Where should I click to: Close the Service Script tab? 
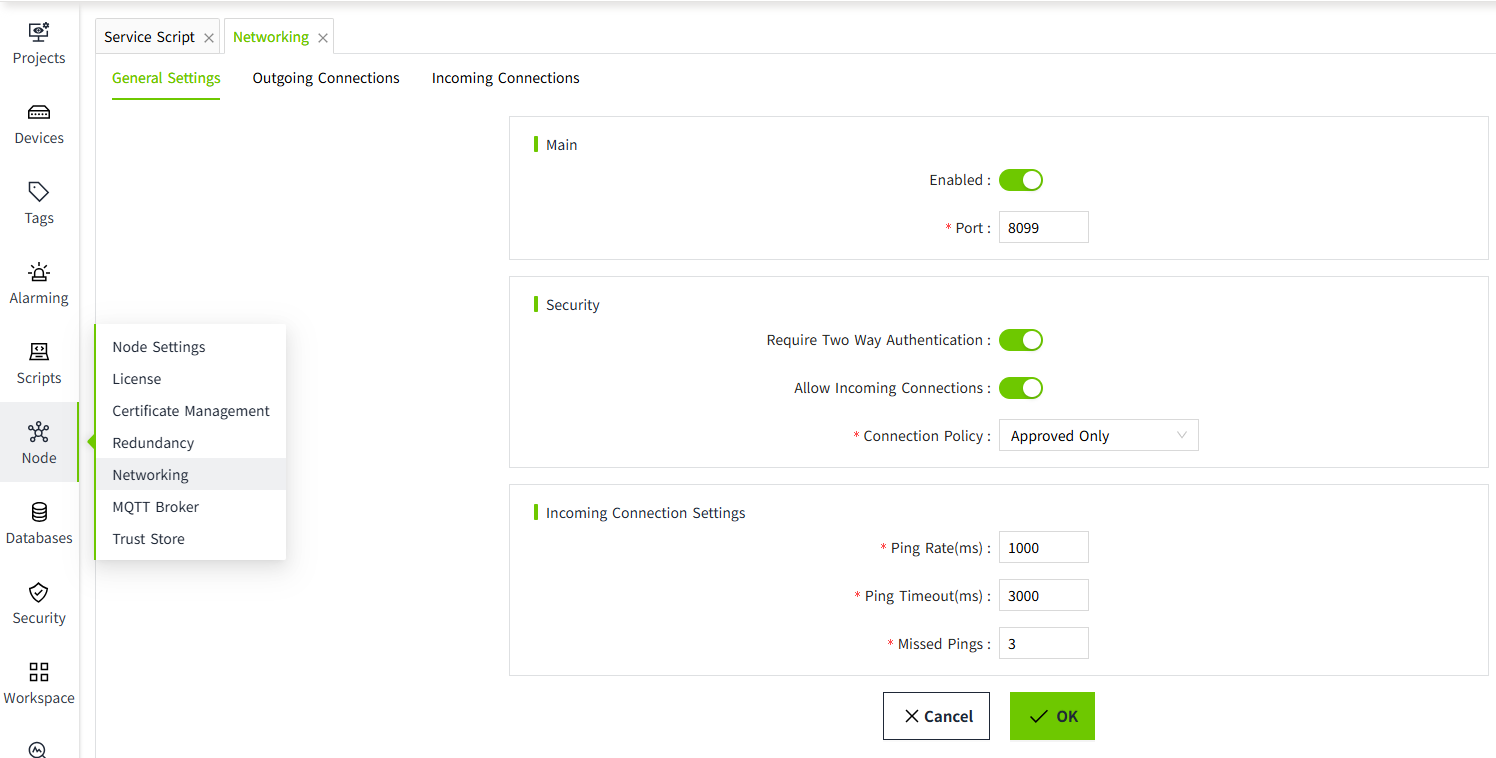tap(209, 38)
